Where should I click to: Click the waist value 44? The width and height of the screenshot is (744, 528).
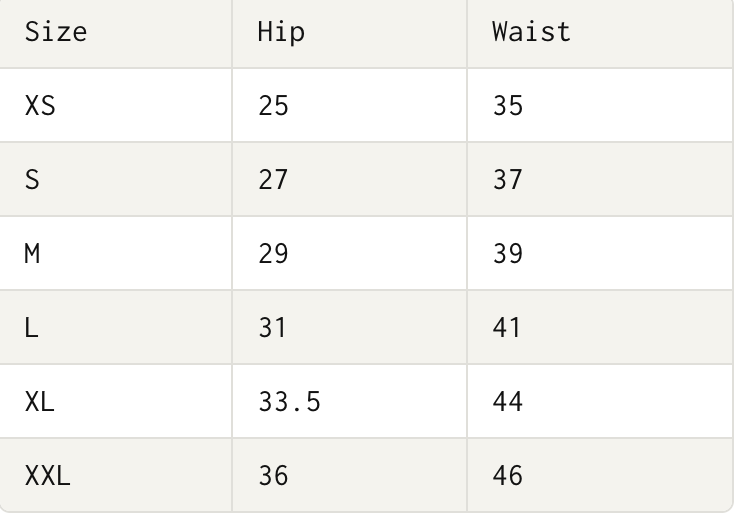(508, 401)
